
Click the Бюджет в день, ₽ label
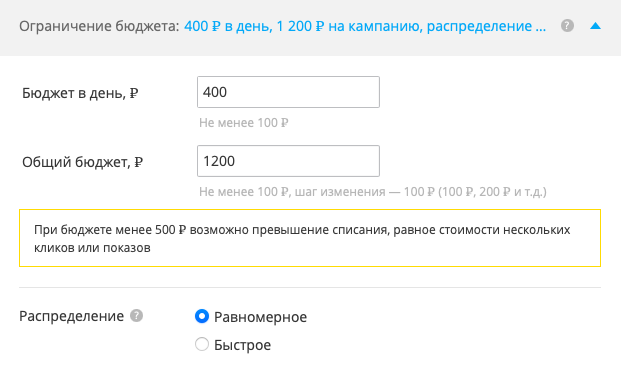[x=80, y=93]
